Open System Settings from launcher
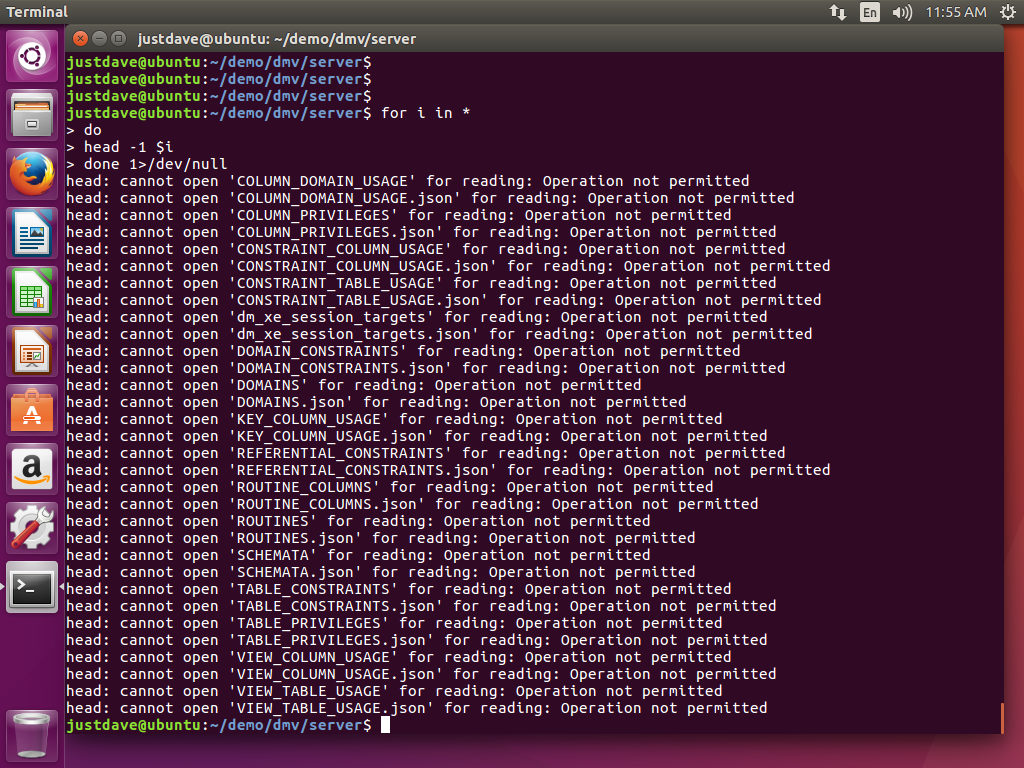 coord(32,528)
